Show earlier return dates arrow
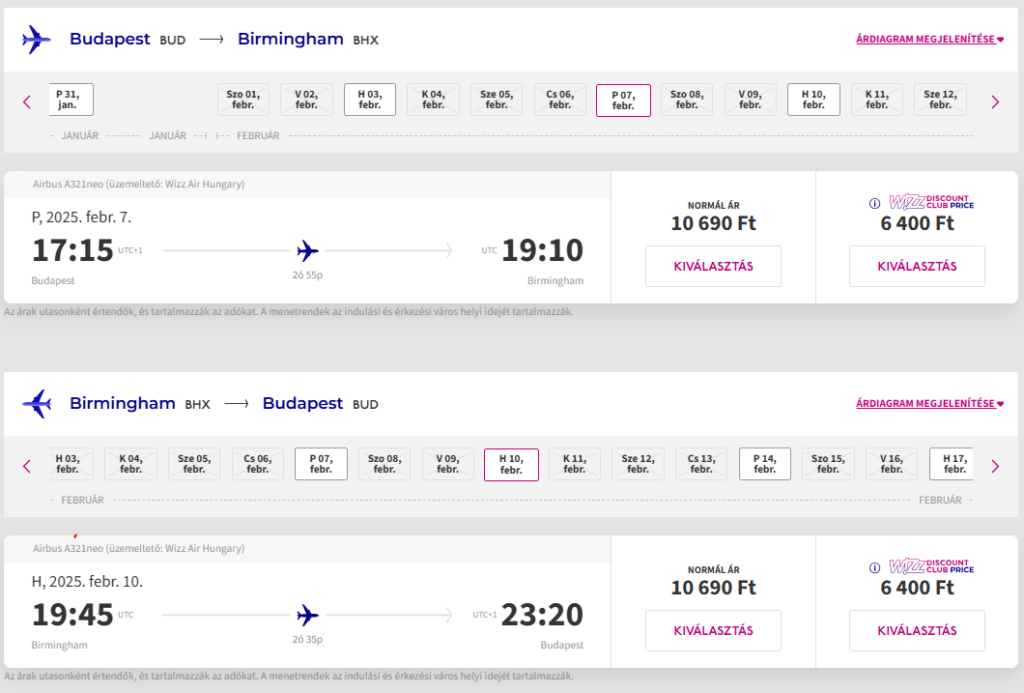1024x693 pixels. pos(27,466)
